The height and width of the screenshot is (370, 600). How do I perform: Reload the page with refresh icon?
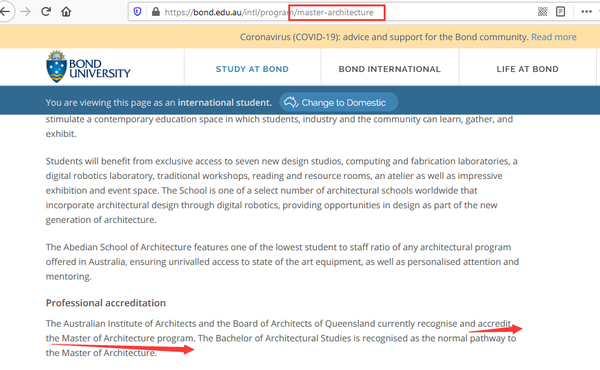pyautogui.click(x=46, y=12)
